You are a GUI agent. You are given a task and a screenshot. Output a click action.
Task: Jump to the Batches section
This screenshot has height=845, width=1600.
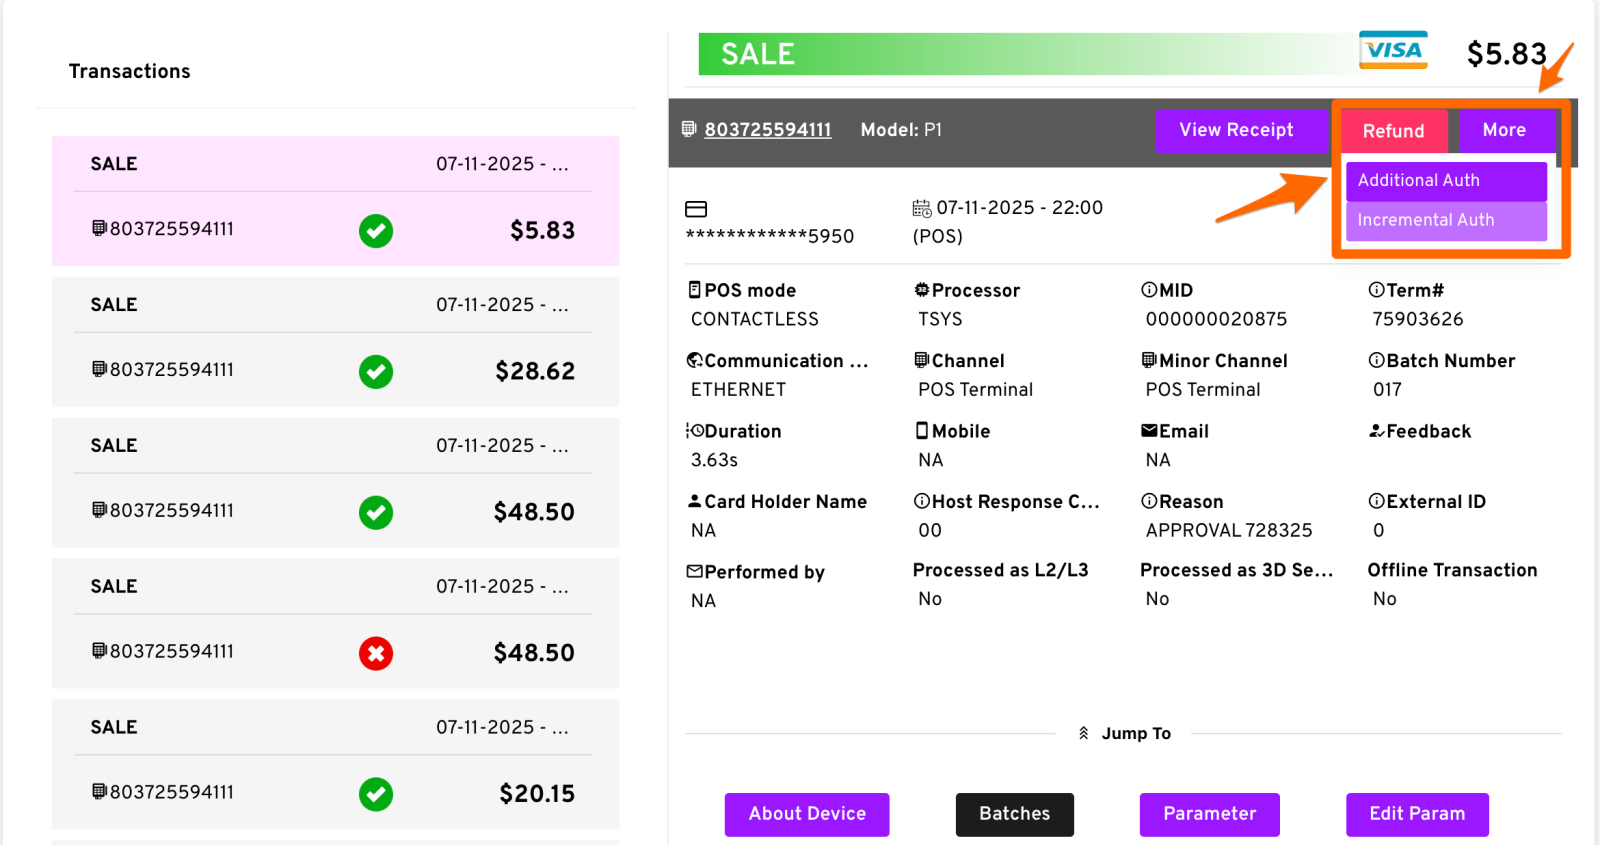[1014, 814]
